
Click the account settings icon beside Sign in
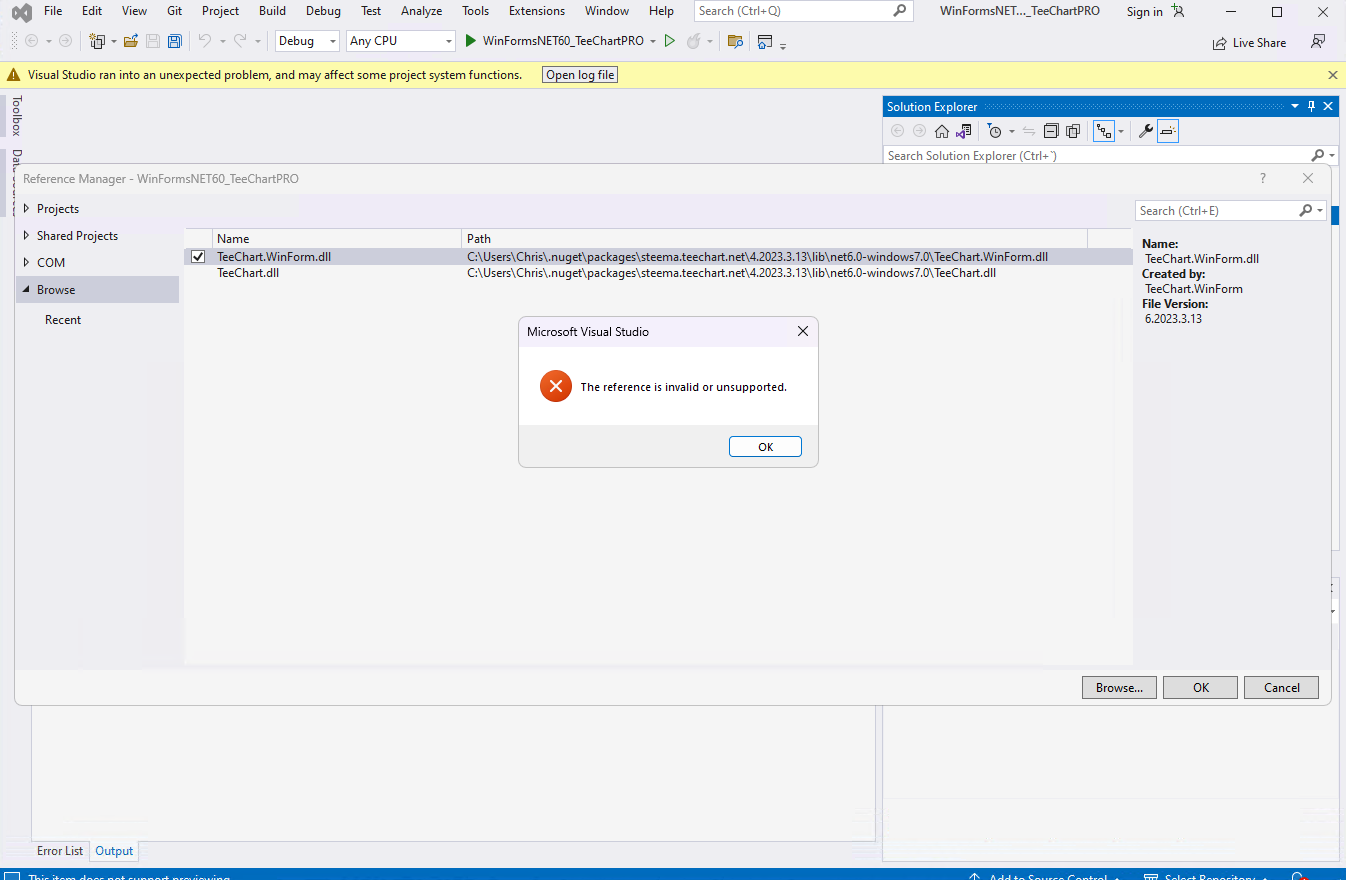pos(1178,11)
